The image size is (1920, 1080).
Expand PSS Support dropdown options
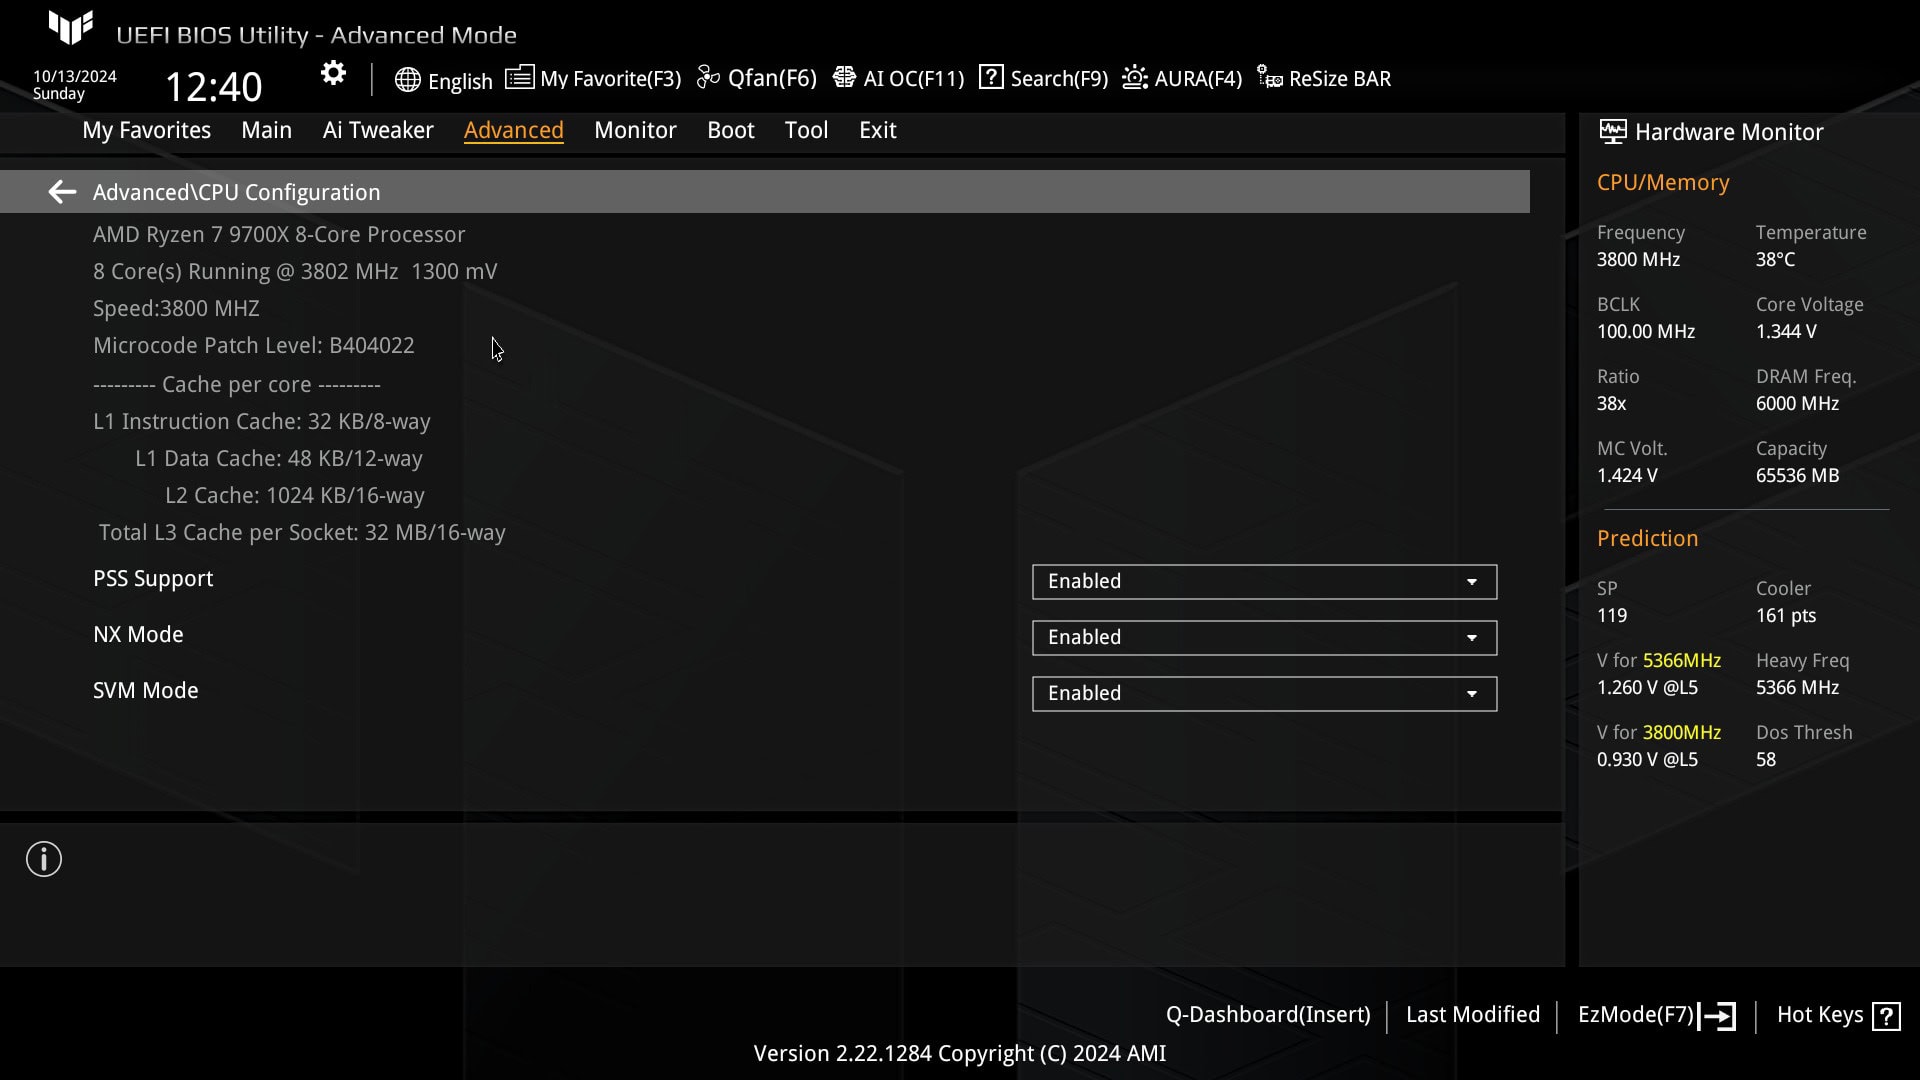click(x=1472, y=582)
